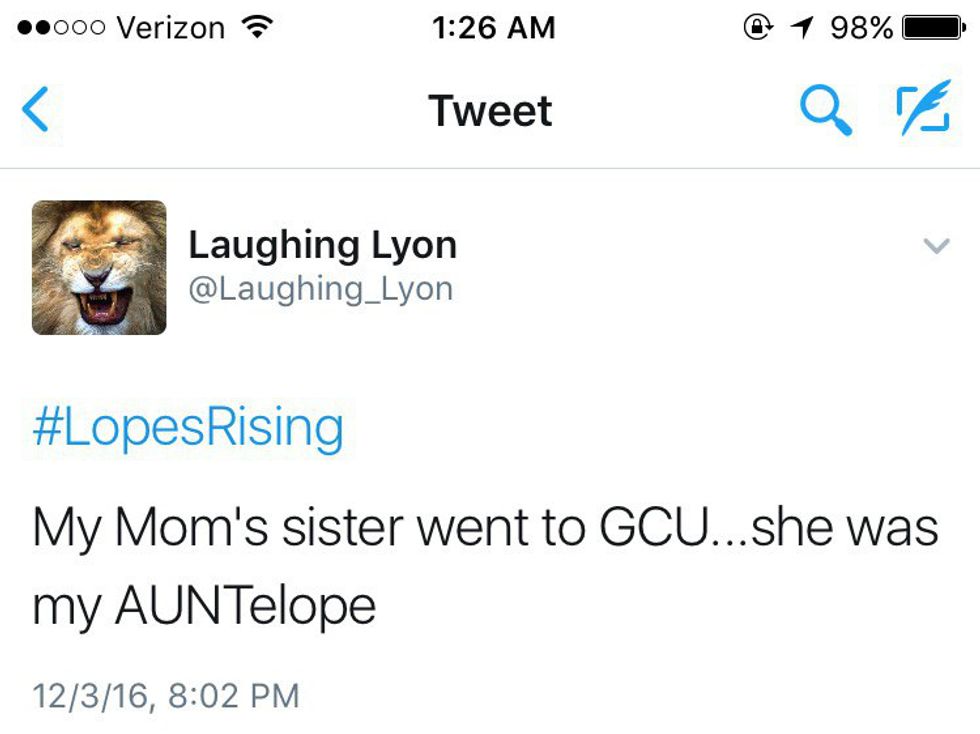
Task: Open search with the magnifying glass icon
Action: pos(826,110)
